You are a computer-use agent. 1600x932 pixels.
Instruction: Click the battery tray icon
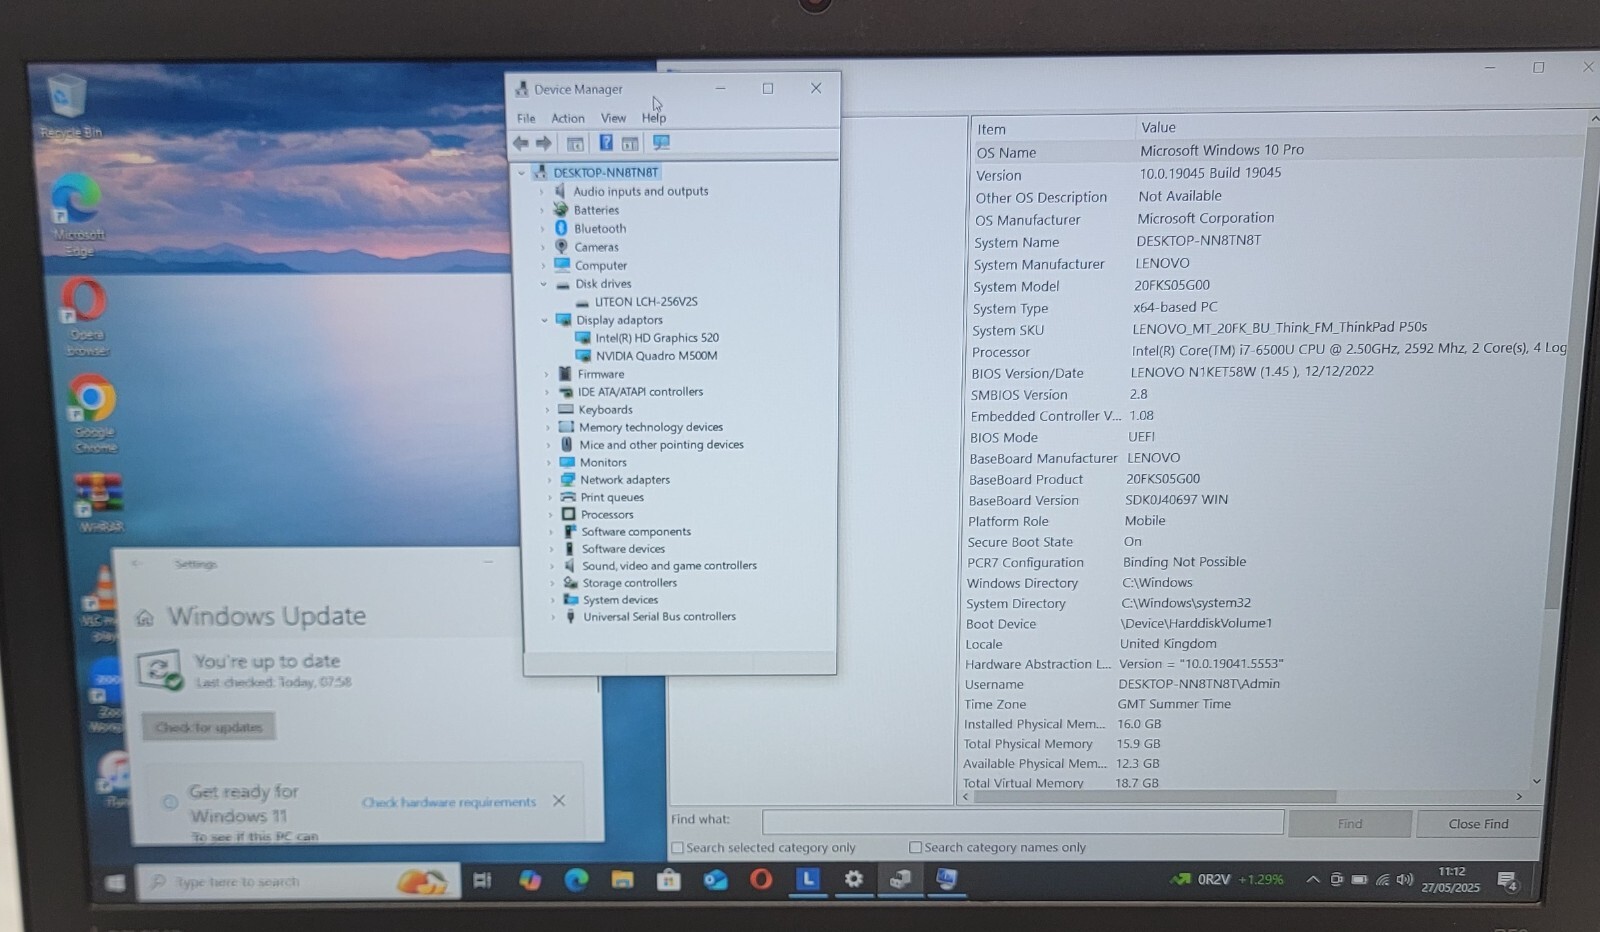(x=1359, y=880)
